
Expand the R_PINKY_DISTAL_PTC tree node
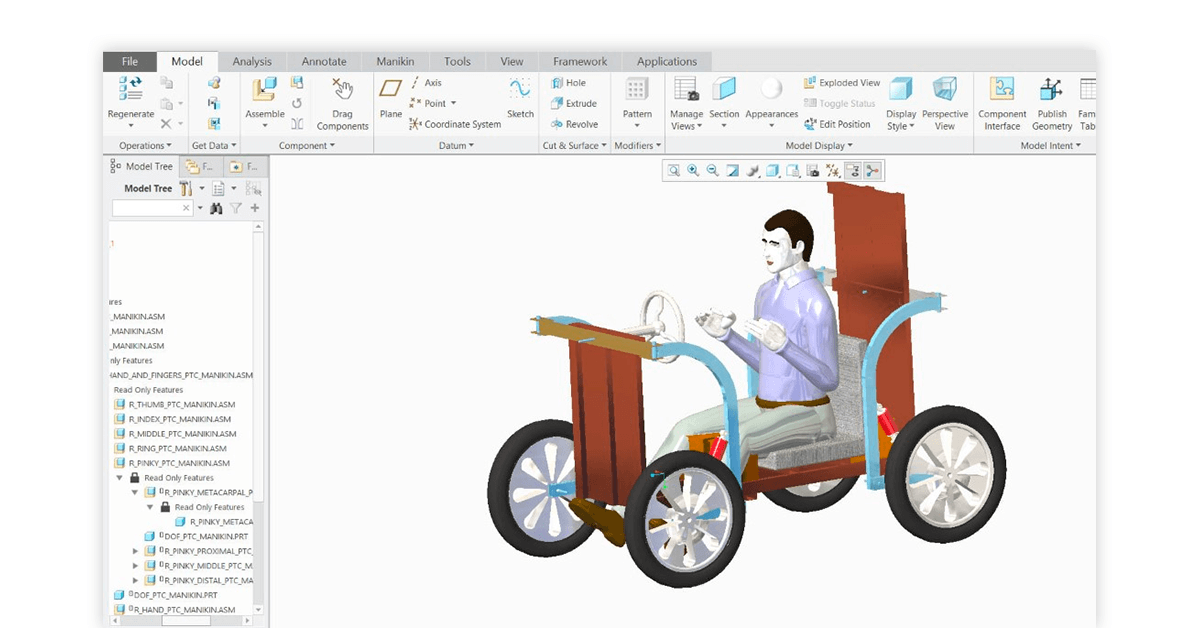click(136, 580)
